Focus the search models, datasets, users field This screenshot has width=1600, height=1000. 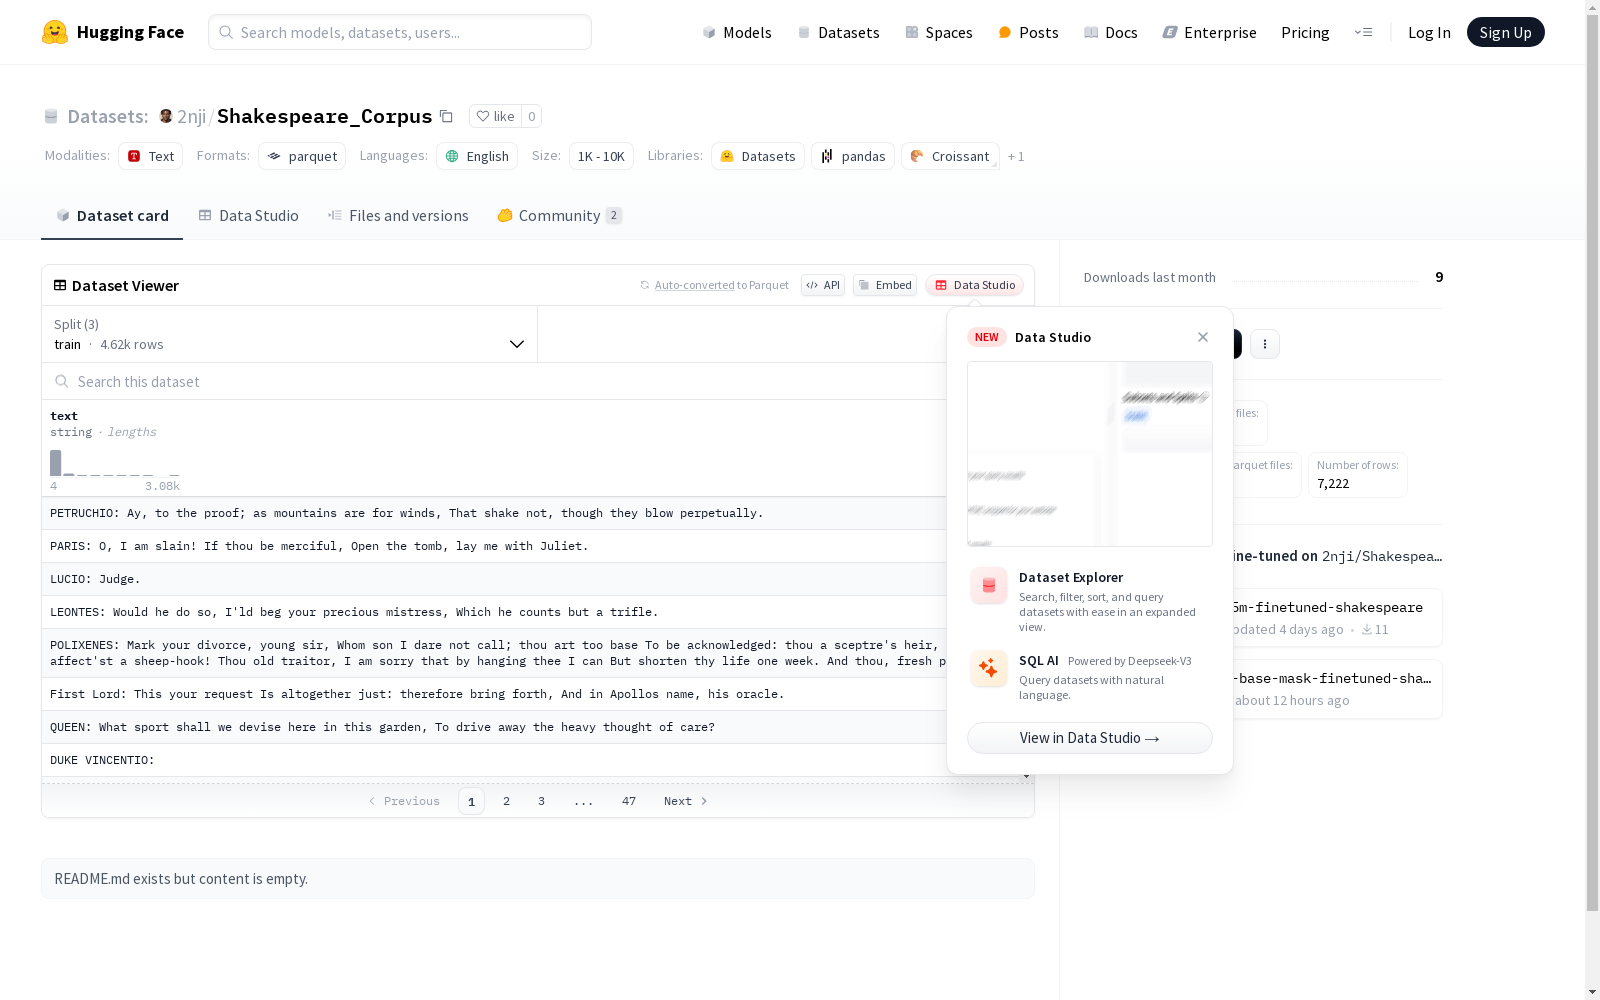pos(400,32)
